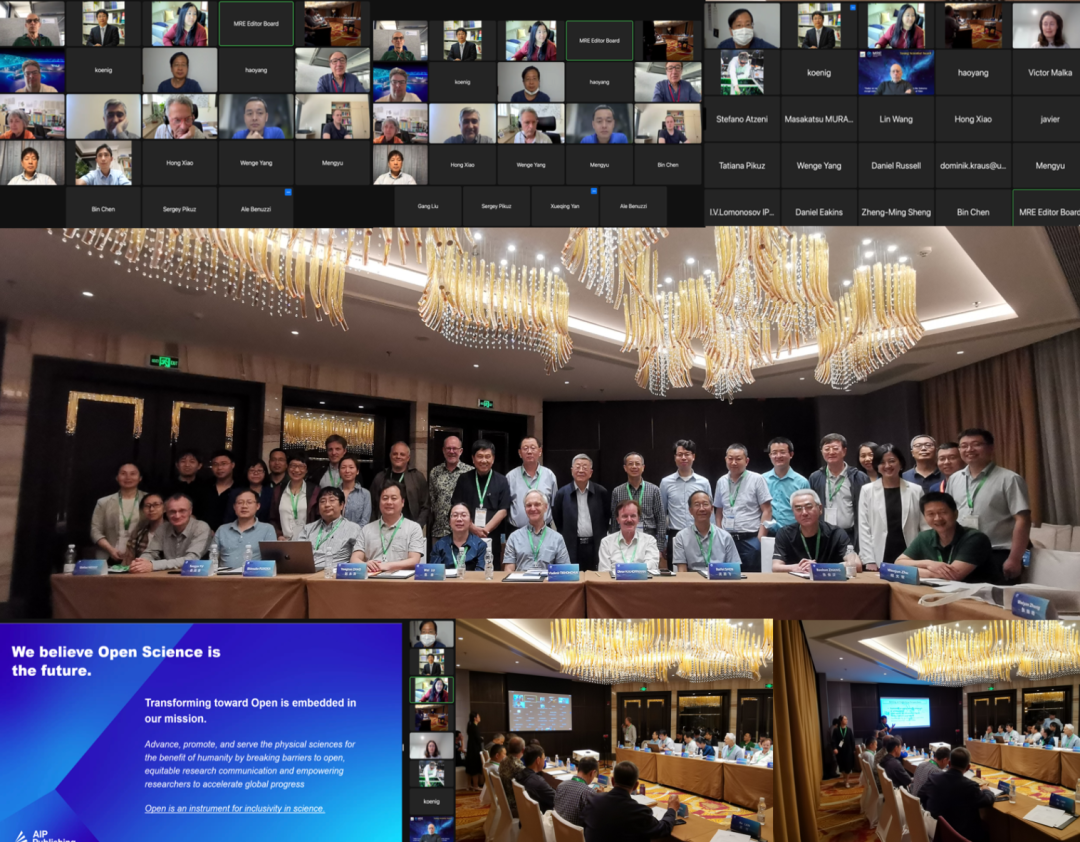
Task: Pick the "Daniel Eakins" participant tile
Action: 818,212
